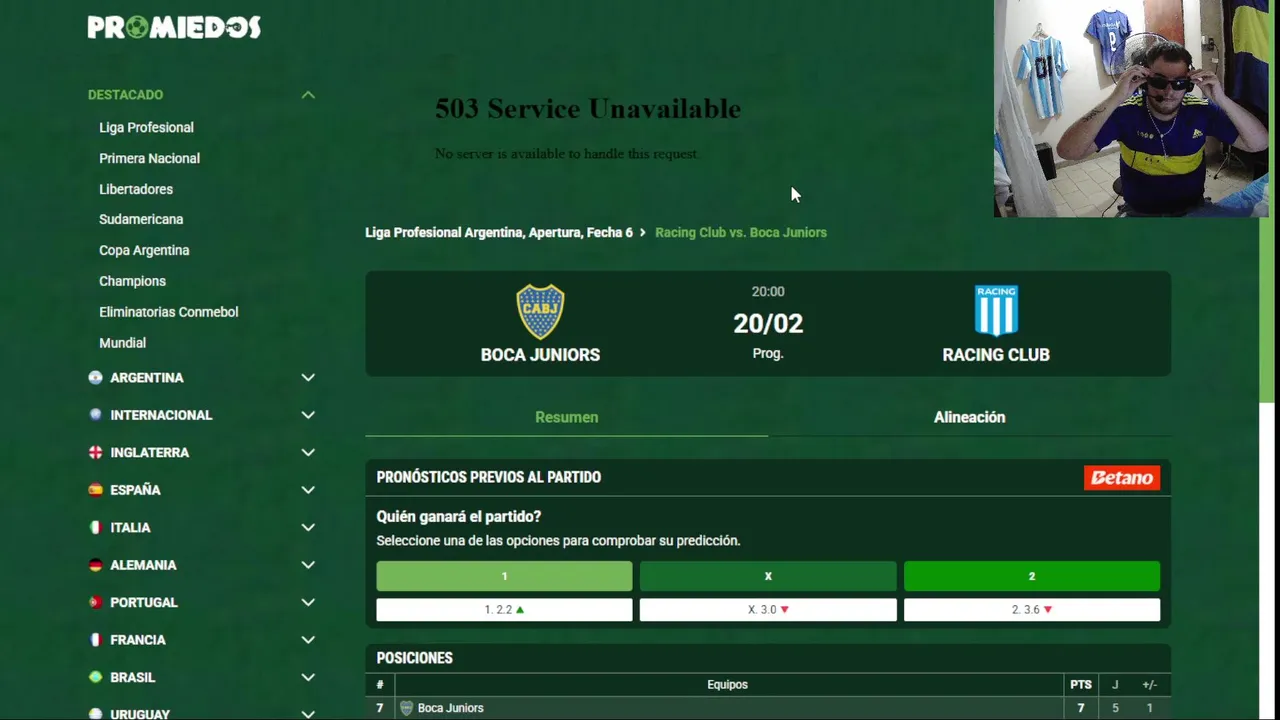Screen dimensions: 1280x720
Task: Click the Internacional globe icon
Action: (x=96, y=415)
